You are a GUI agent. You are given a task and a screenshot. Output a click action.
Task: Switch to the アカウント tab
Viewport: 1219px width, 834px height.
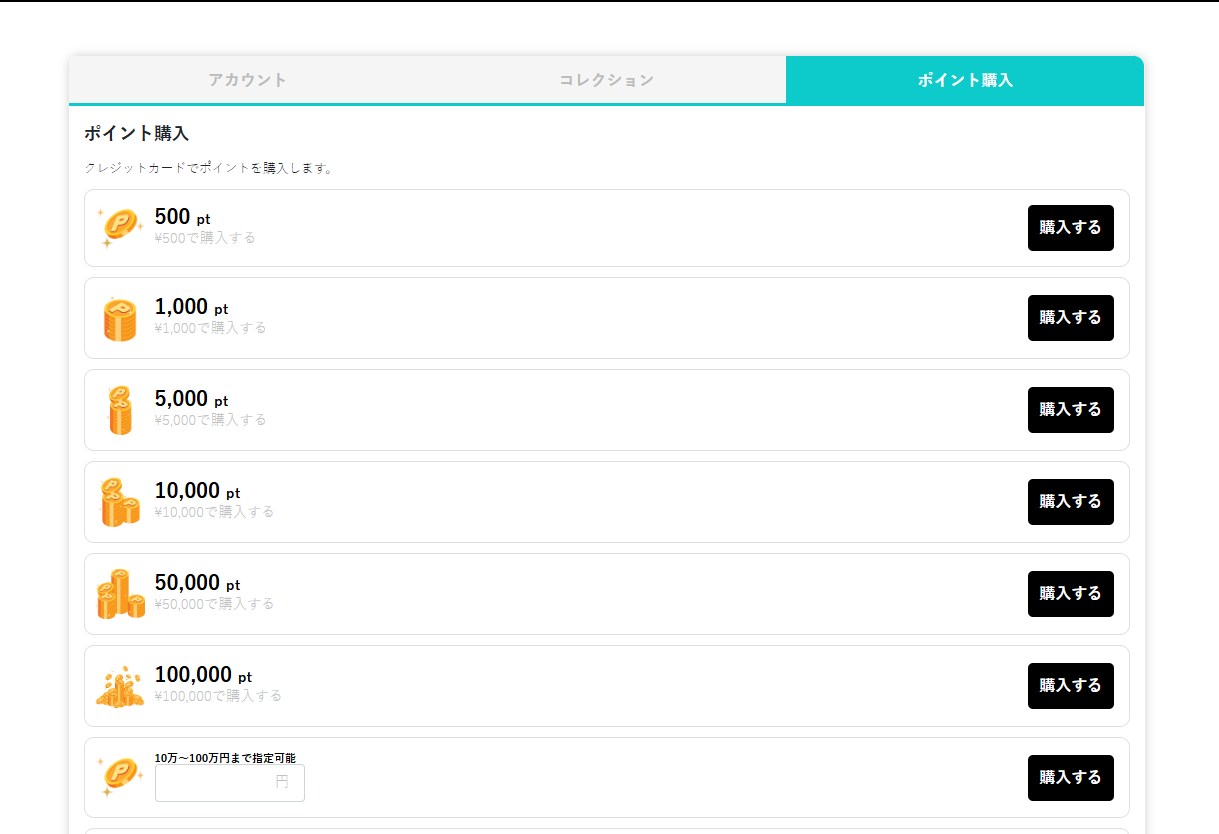click(x=248, y=80)
